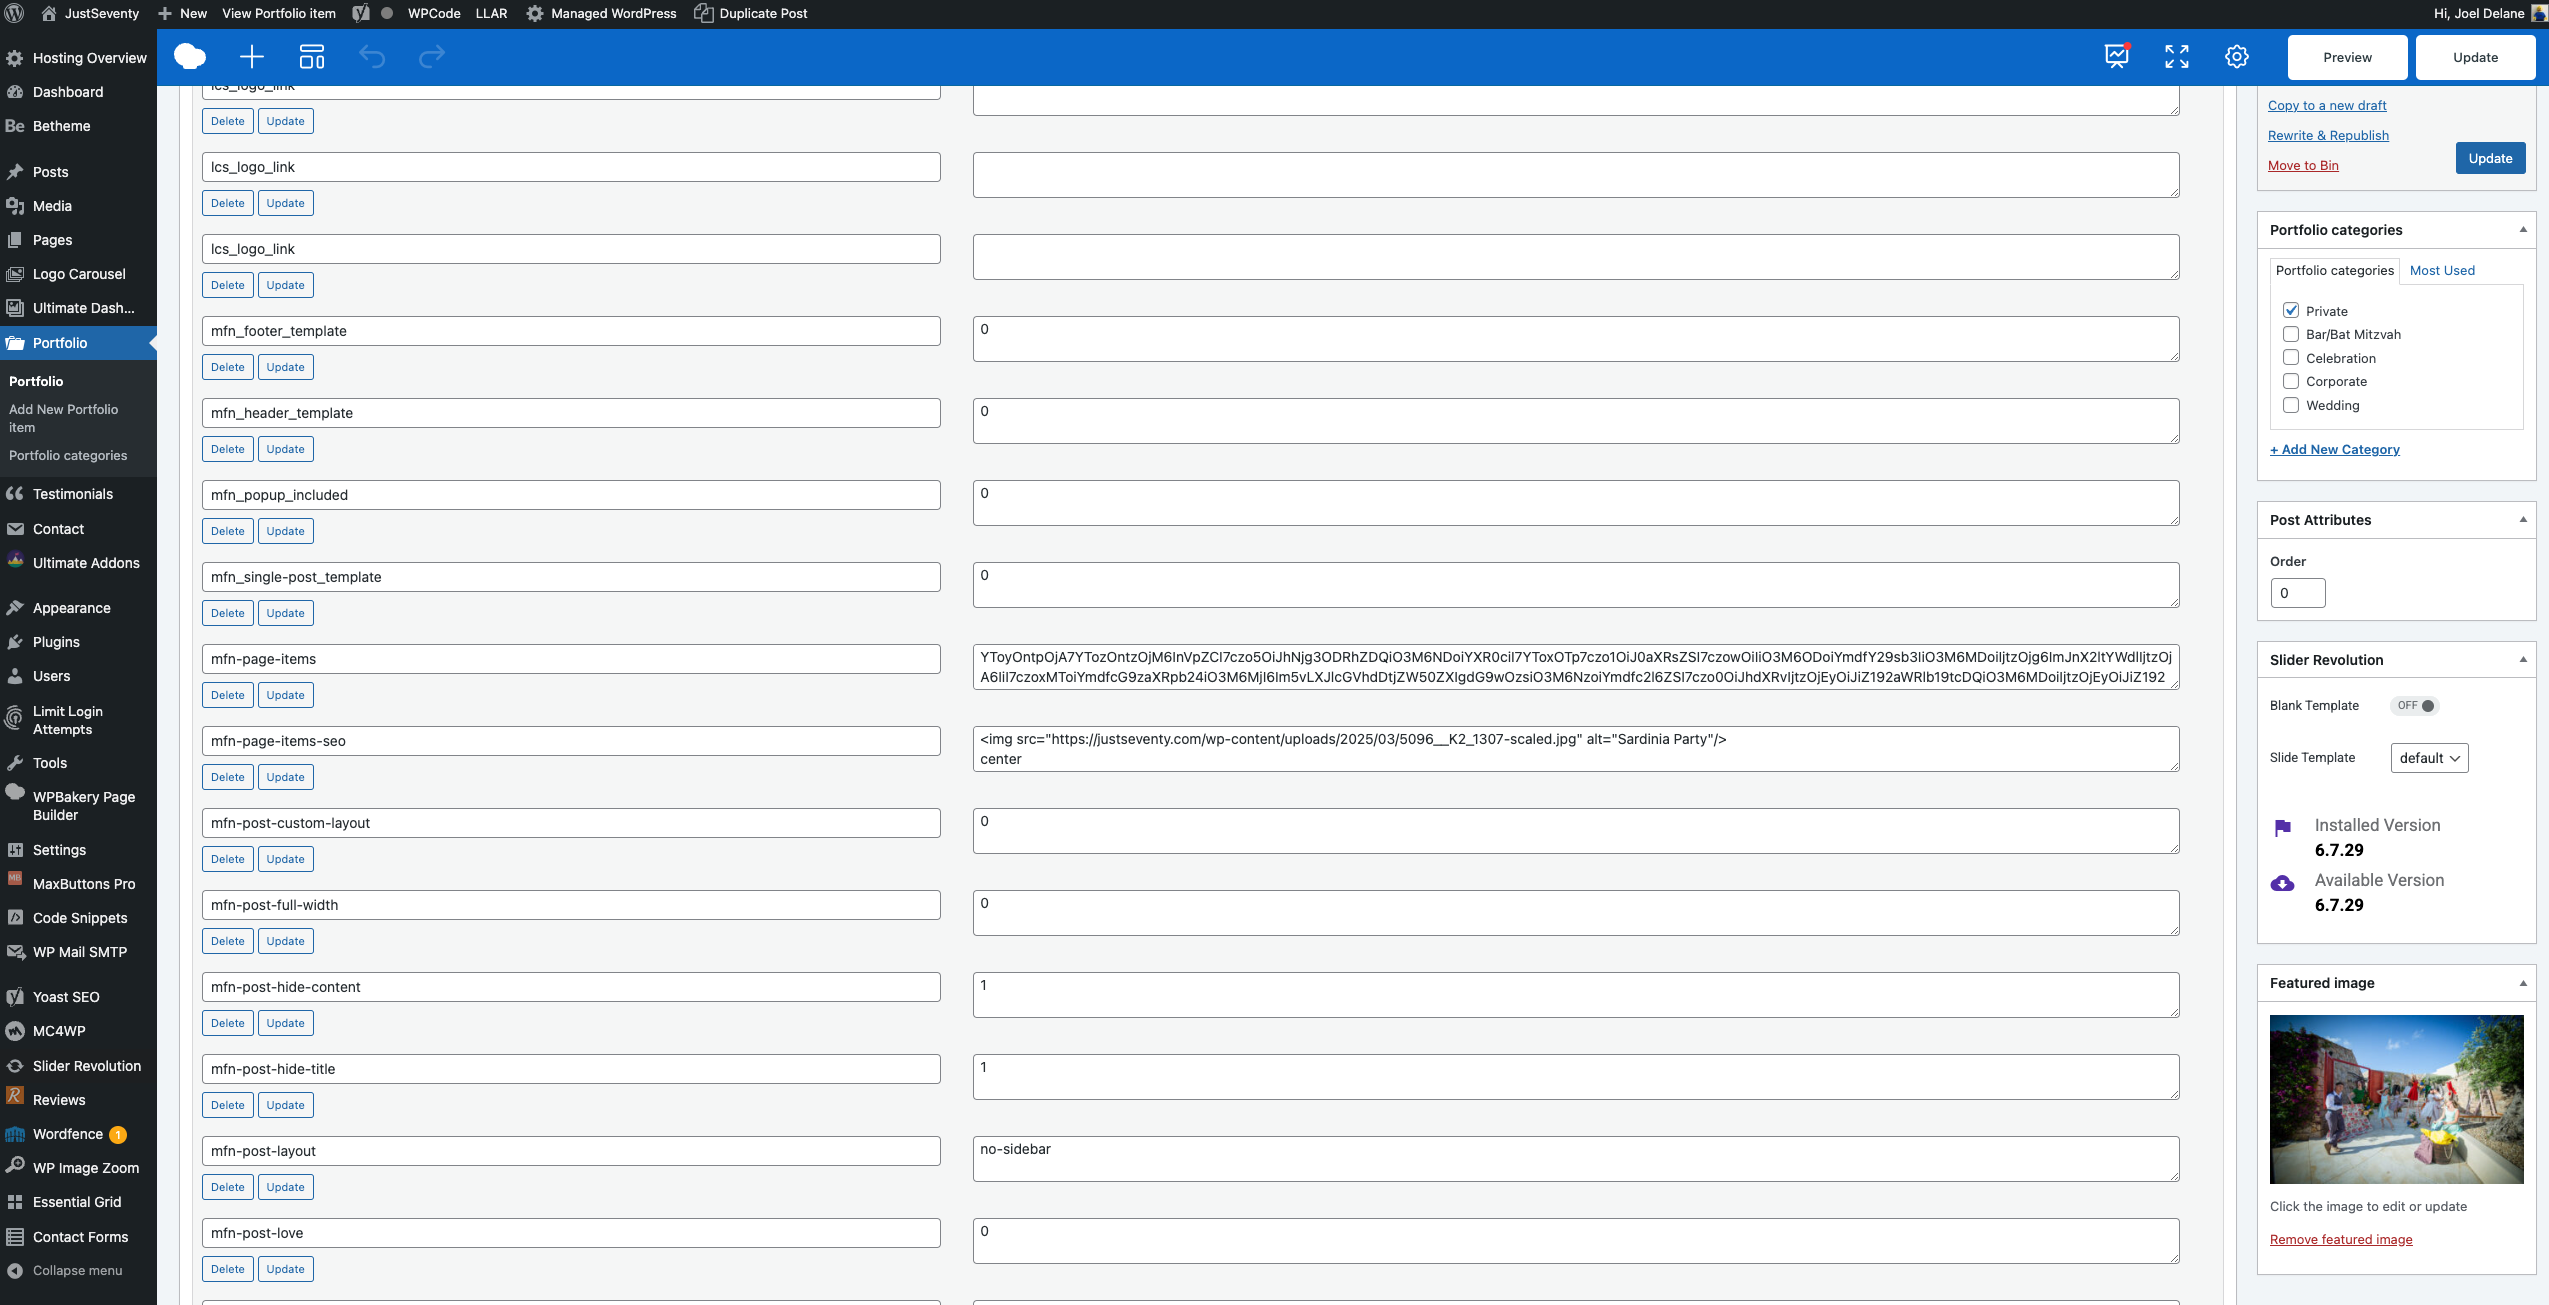Image resolution: width=2549 pixels, height=1305 pixels.
Task: Click the plus add-element icon in toolbar
Action: 252,57
